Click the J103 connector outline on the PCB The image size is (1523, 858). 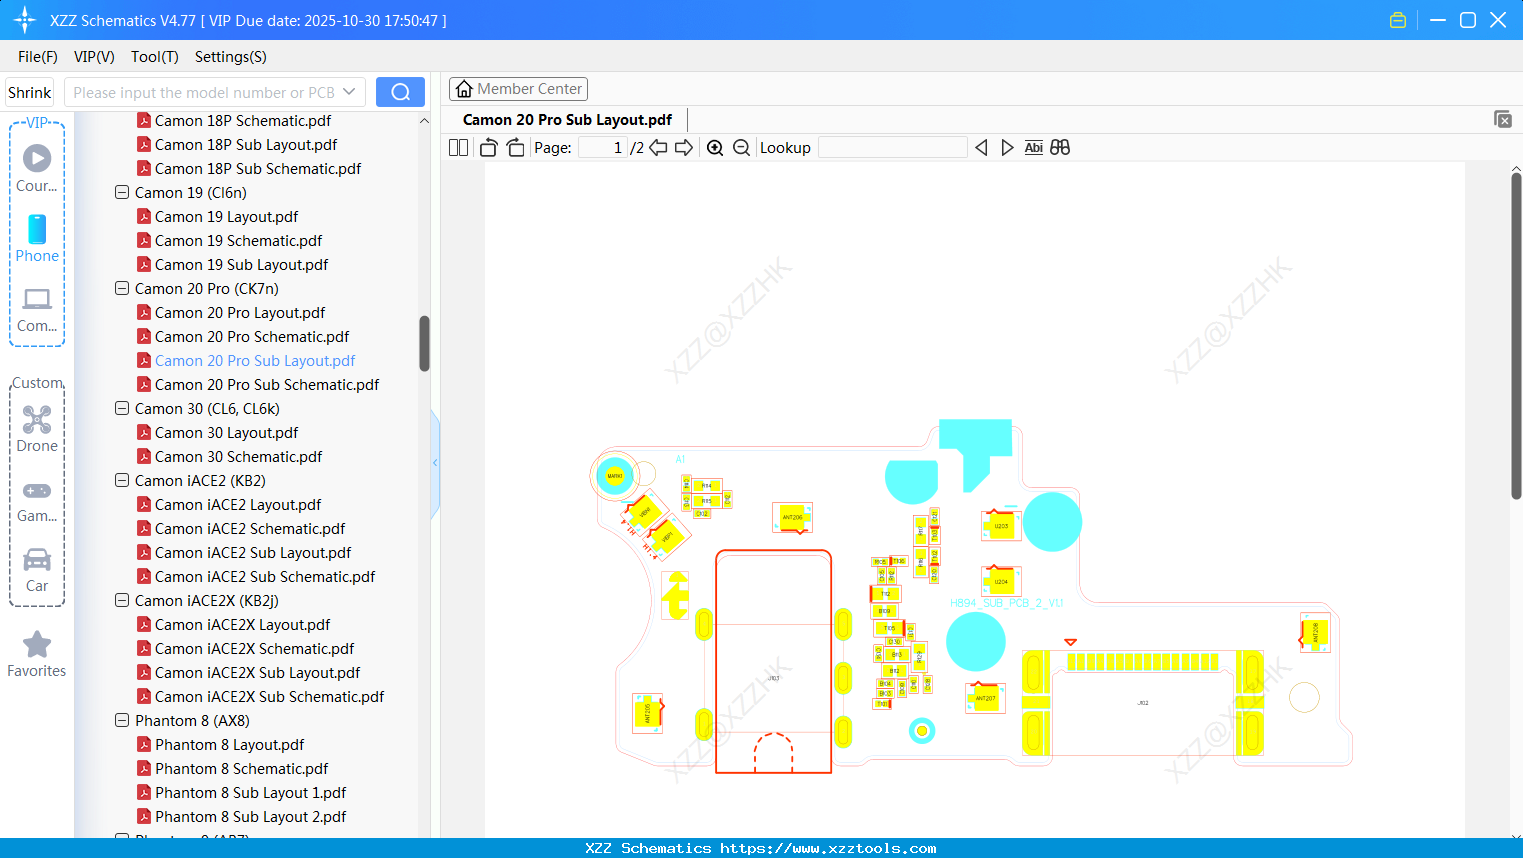(773, 662)
